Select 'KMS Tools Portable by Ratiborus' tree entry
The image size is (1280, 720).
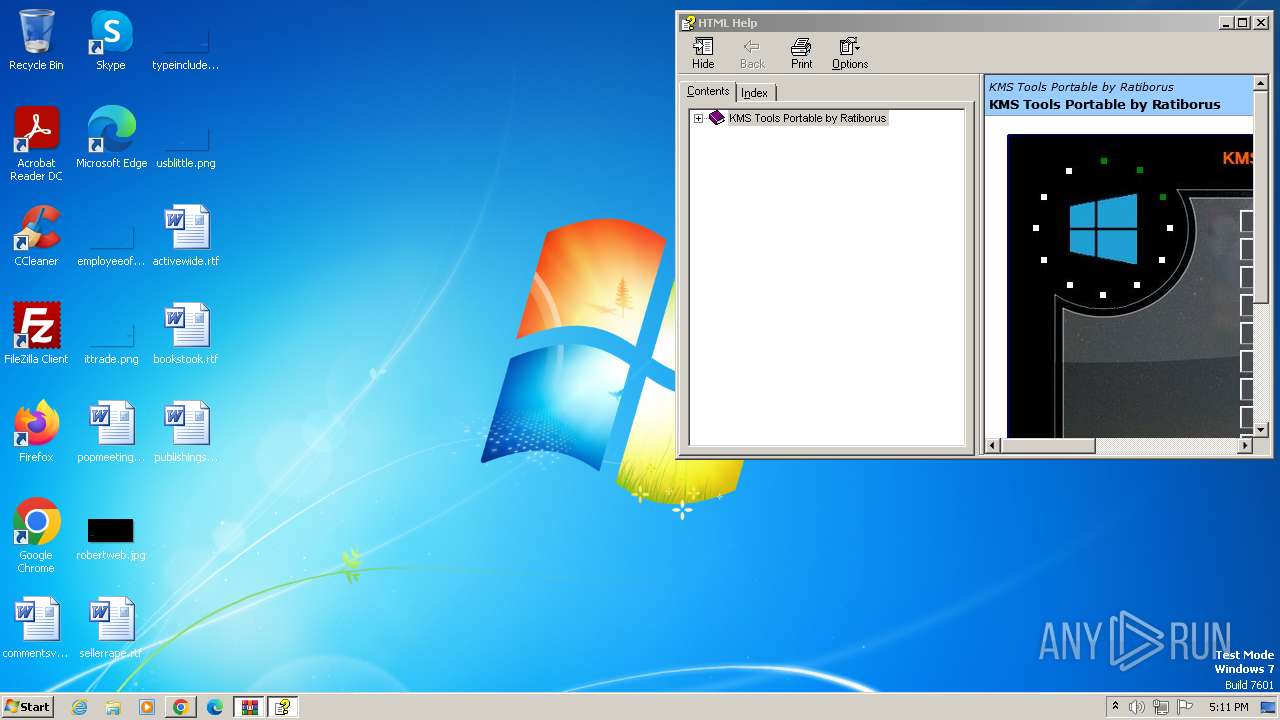[x=807, y=118]
